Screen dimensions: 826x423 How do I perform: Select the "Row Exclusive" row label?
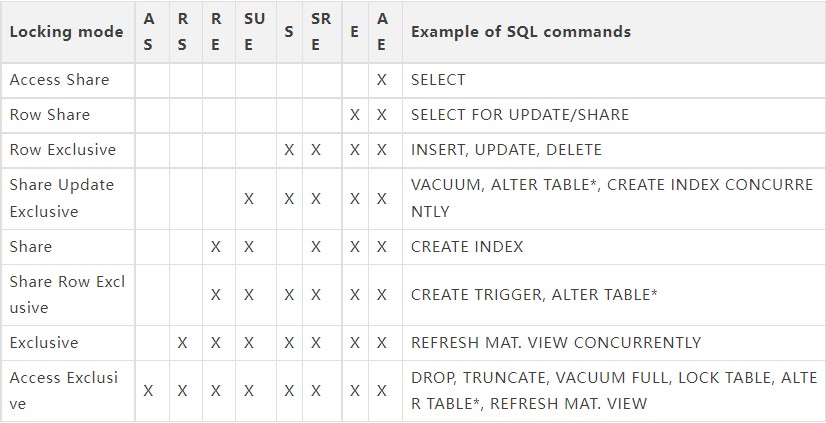(62, 150)
